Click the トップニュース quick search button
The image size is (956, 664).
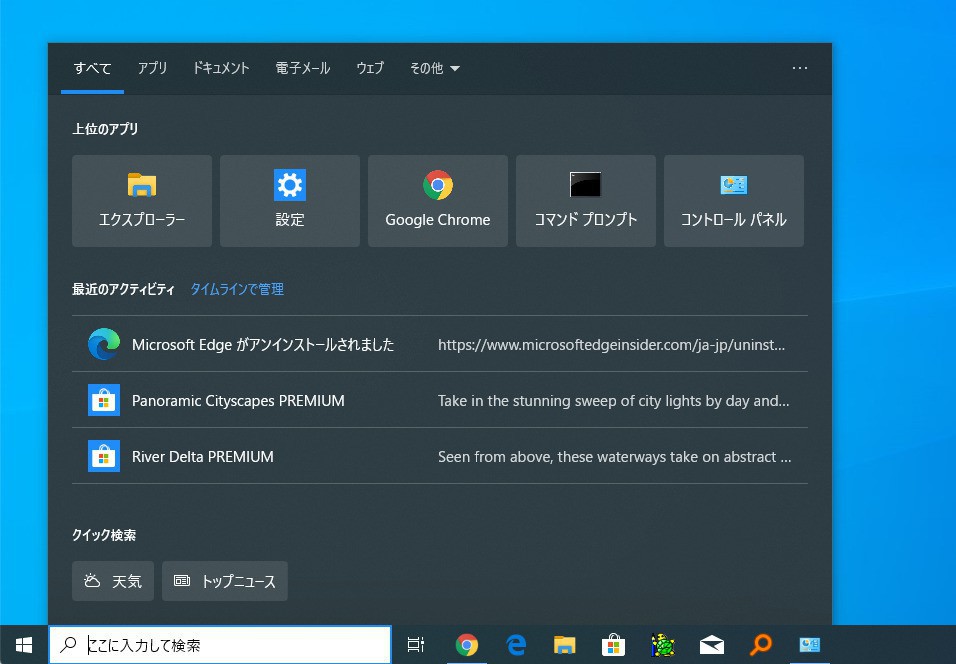pos(225,581)
